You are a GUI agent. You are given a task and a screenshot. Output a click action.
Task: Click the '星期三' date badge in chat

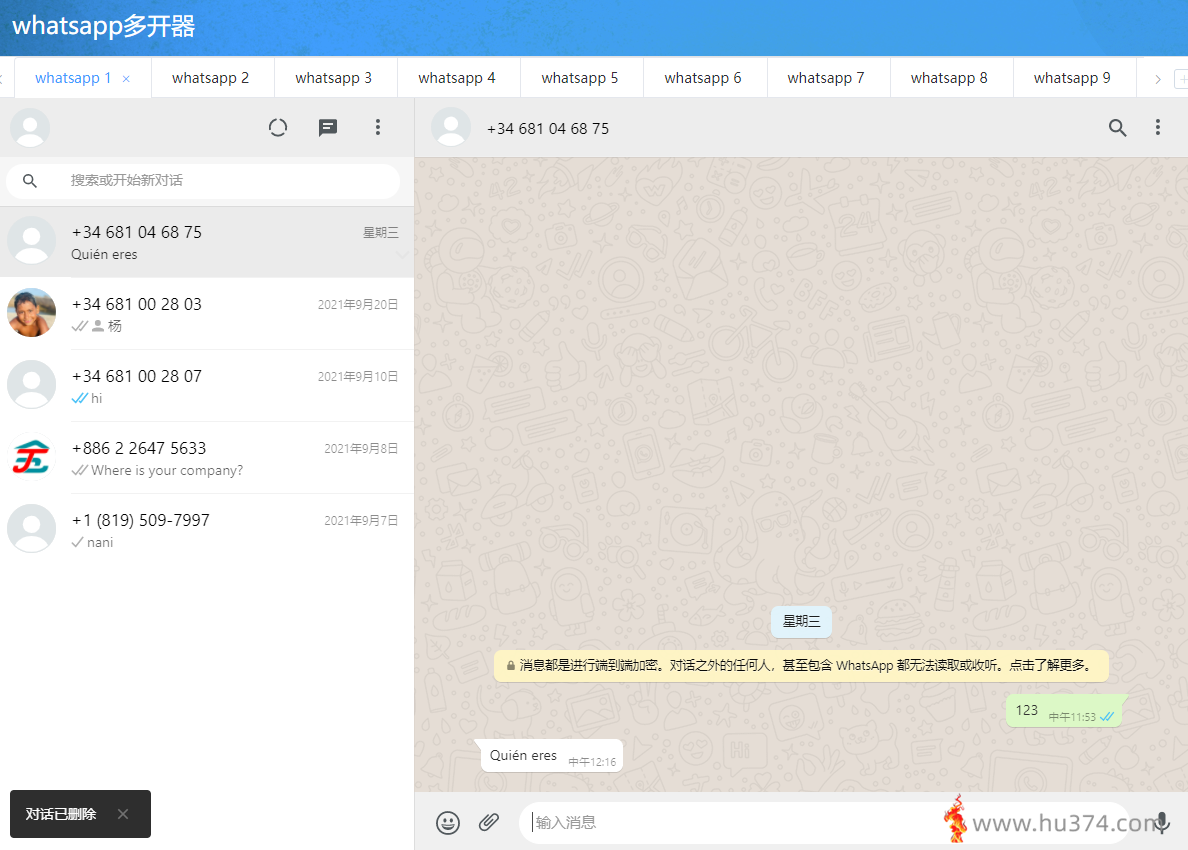pos(801,622)
